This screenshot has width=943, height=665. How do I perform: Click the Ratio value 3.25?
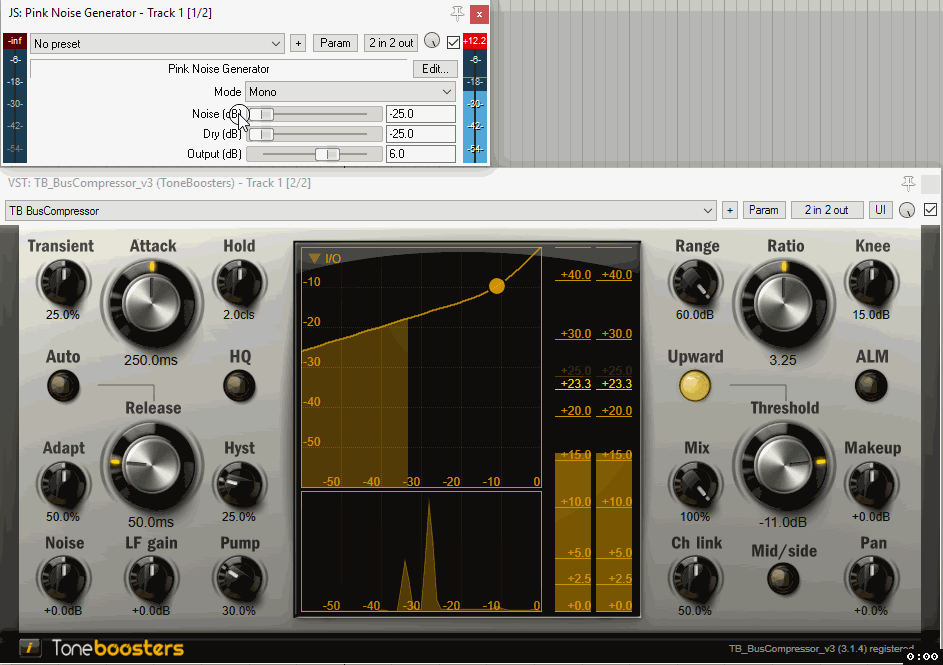[782, 360]
